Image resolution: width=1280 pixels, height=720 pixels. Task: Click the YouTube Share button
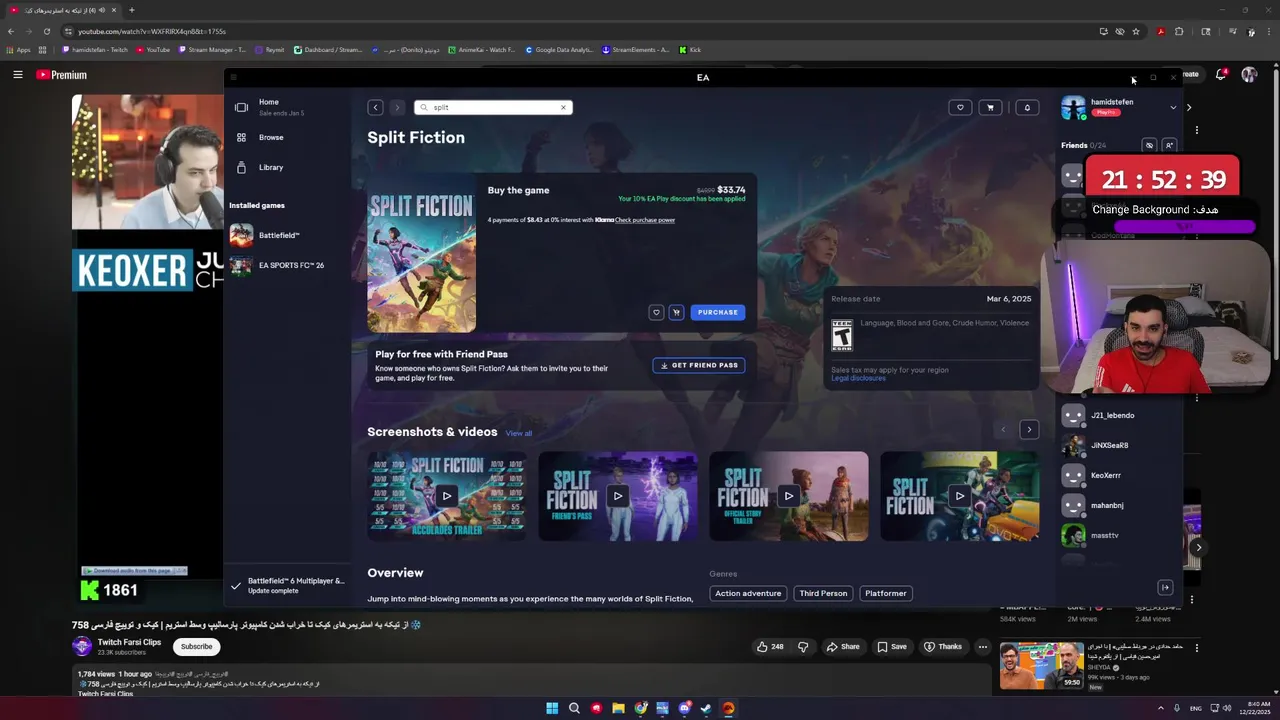click(x=843, y=647)
